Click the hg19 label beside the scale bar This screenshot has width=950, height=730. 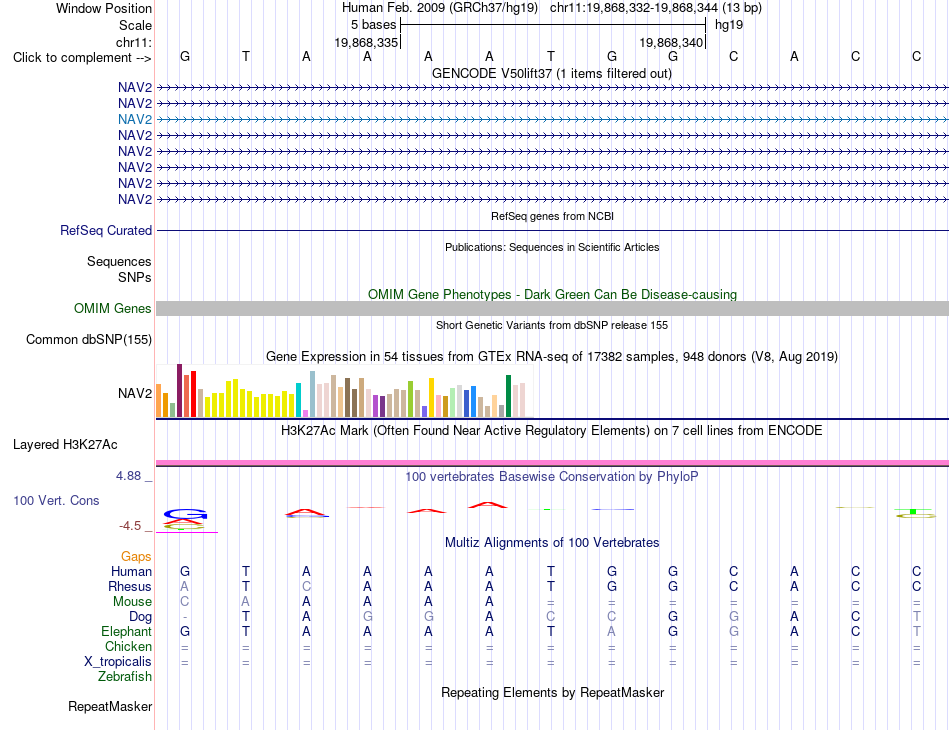729,25
